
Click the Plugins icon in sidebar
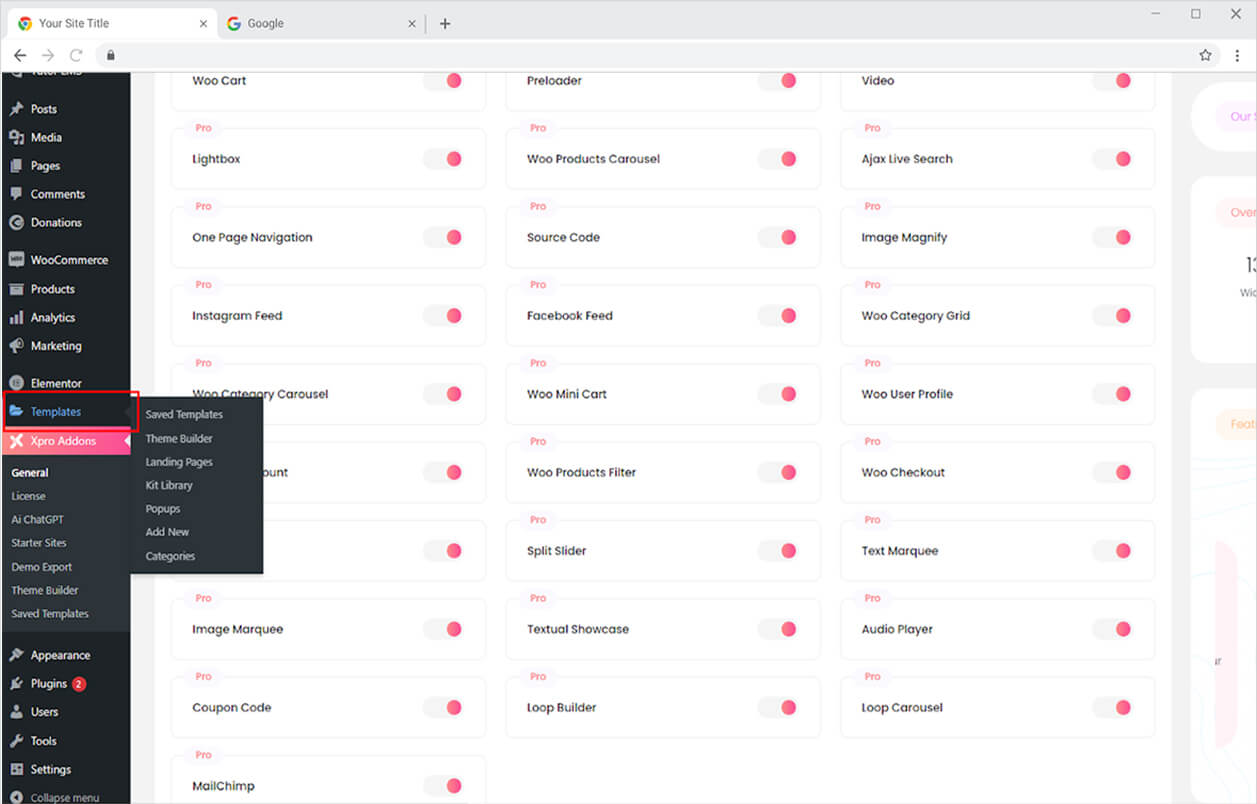coord(16,684)
